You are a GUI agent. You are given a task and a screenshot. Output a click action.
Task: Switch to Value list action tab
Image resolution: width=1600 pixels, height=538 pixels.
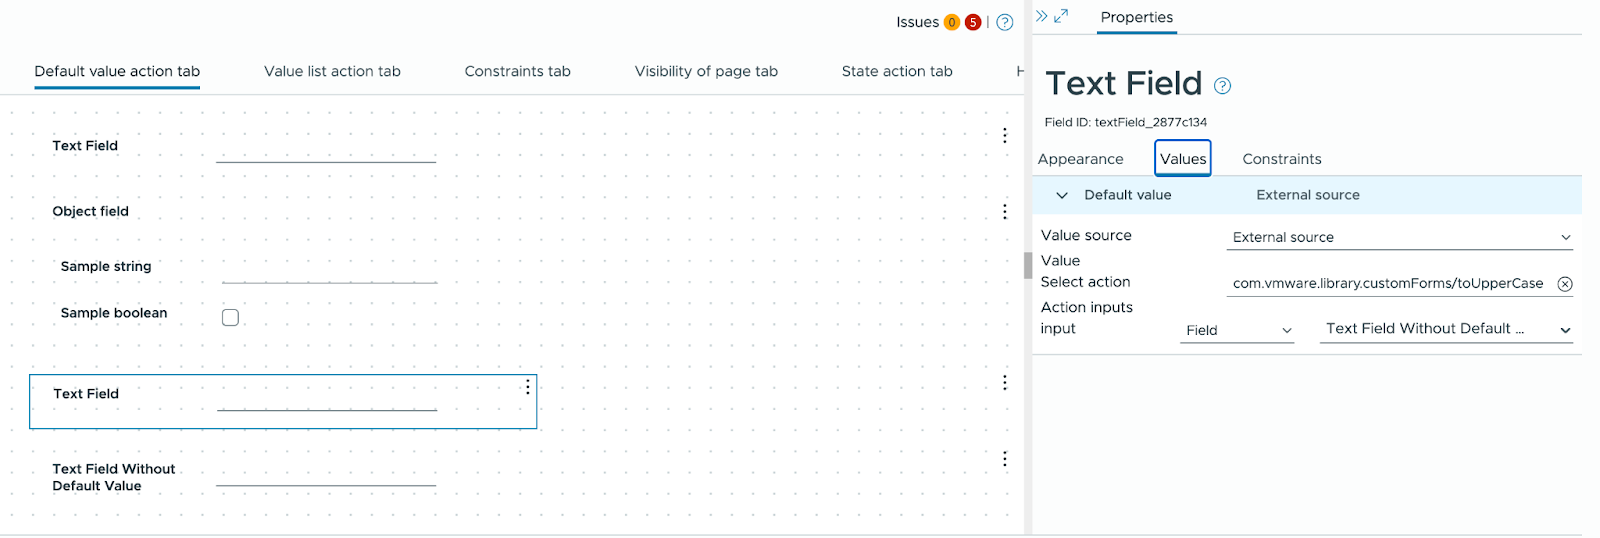coord(332,72)
